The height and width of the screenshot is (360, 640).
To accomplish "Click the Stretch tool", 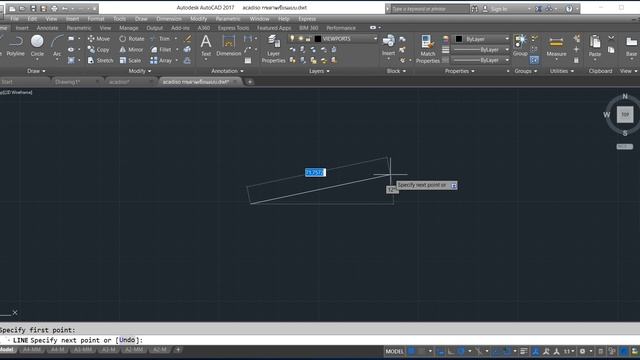I will pyautogui.click(x=100, y=60).
